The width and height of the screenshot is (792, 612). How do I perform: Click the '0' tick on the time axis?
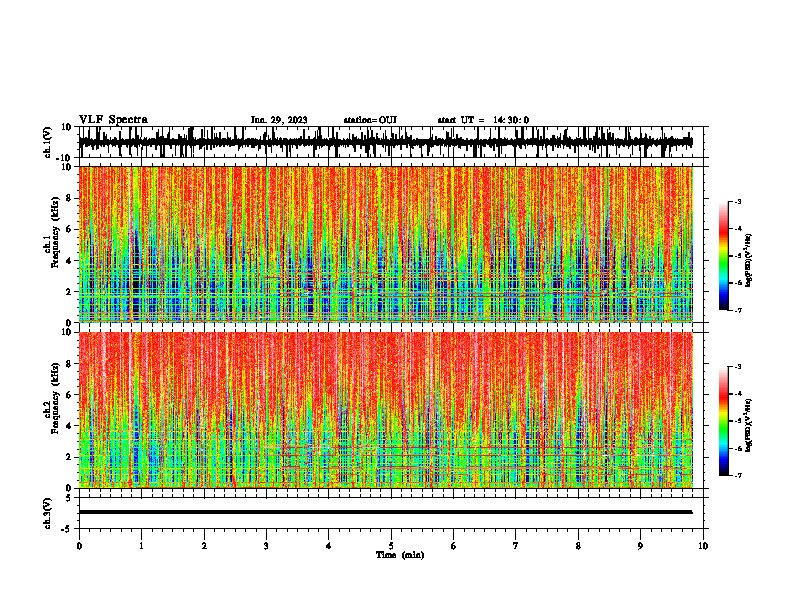79,546
